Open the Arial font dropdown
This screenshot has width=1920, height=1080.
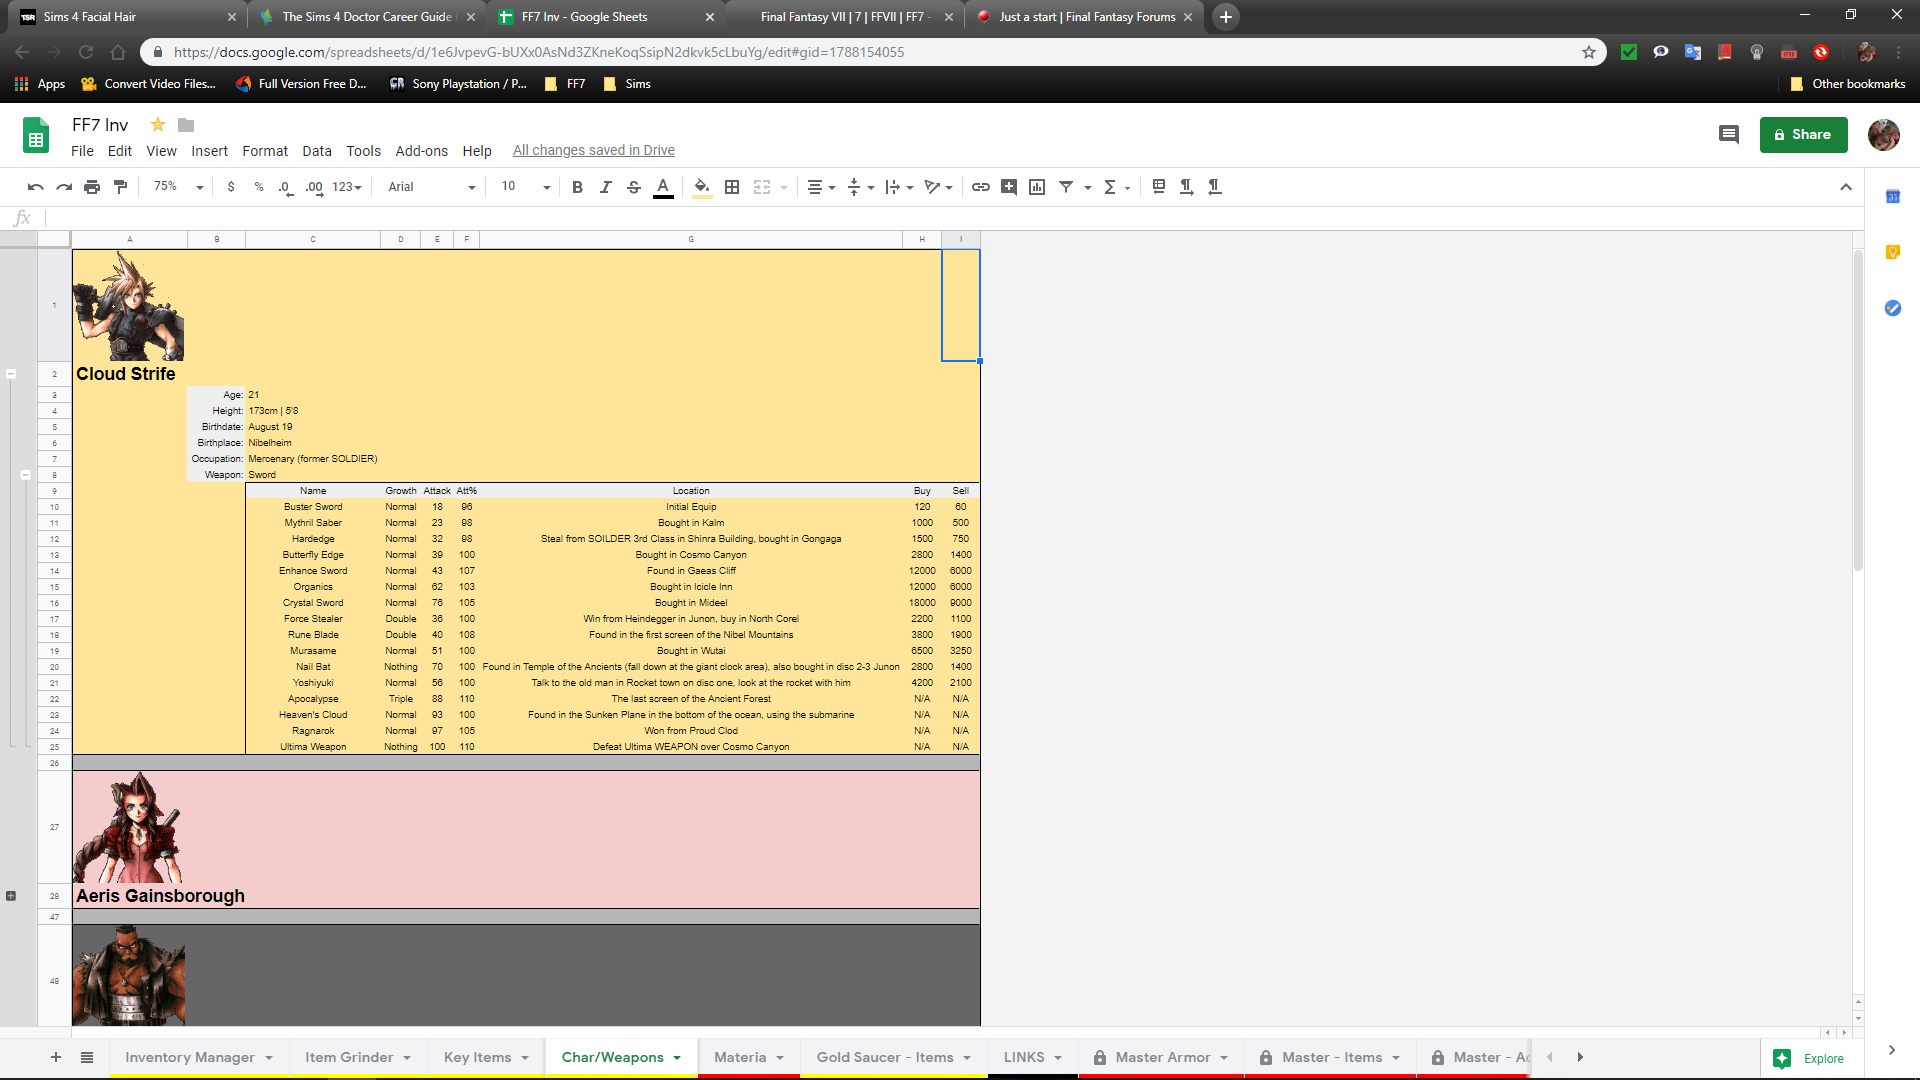click(x=431, y=187)
